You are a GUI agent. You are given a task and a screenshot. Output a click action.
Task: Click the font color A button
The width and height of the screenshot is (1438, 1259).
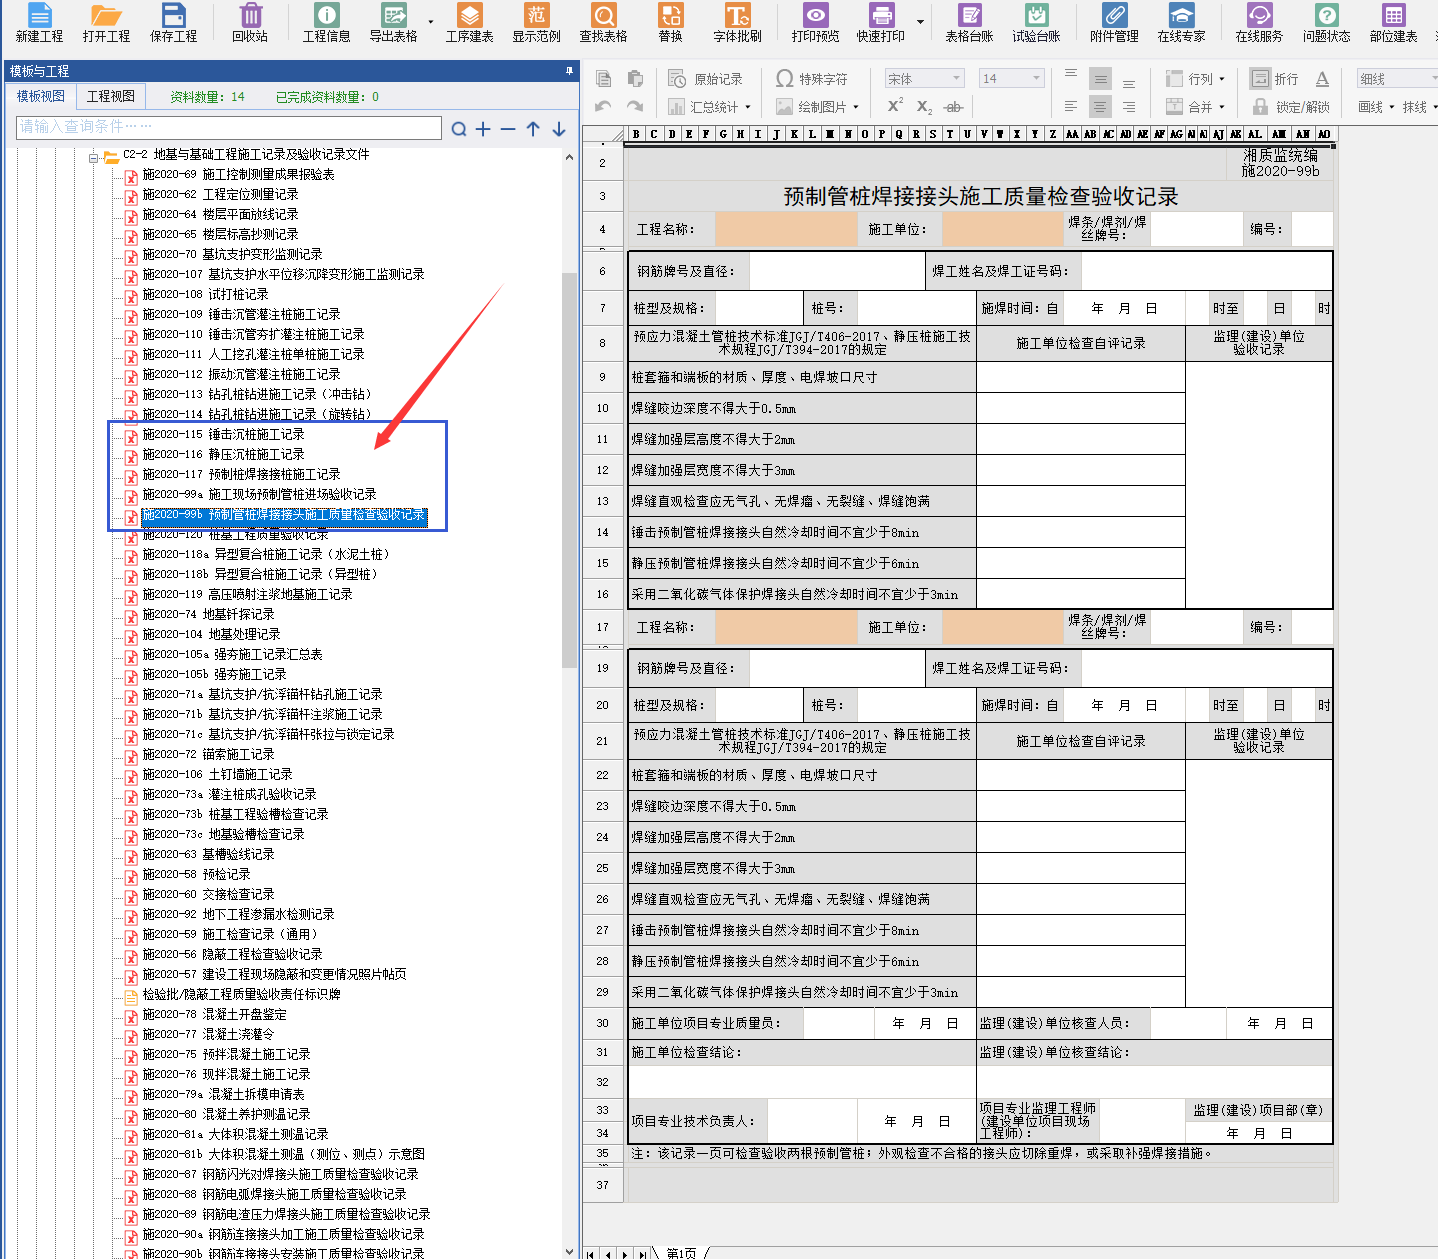(1322, 78)
